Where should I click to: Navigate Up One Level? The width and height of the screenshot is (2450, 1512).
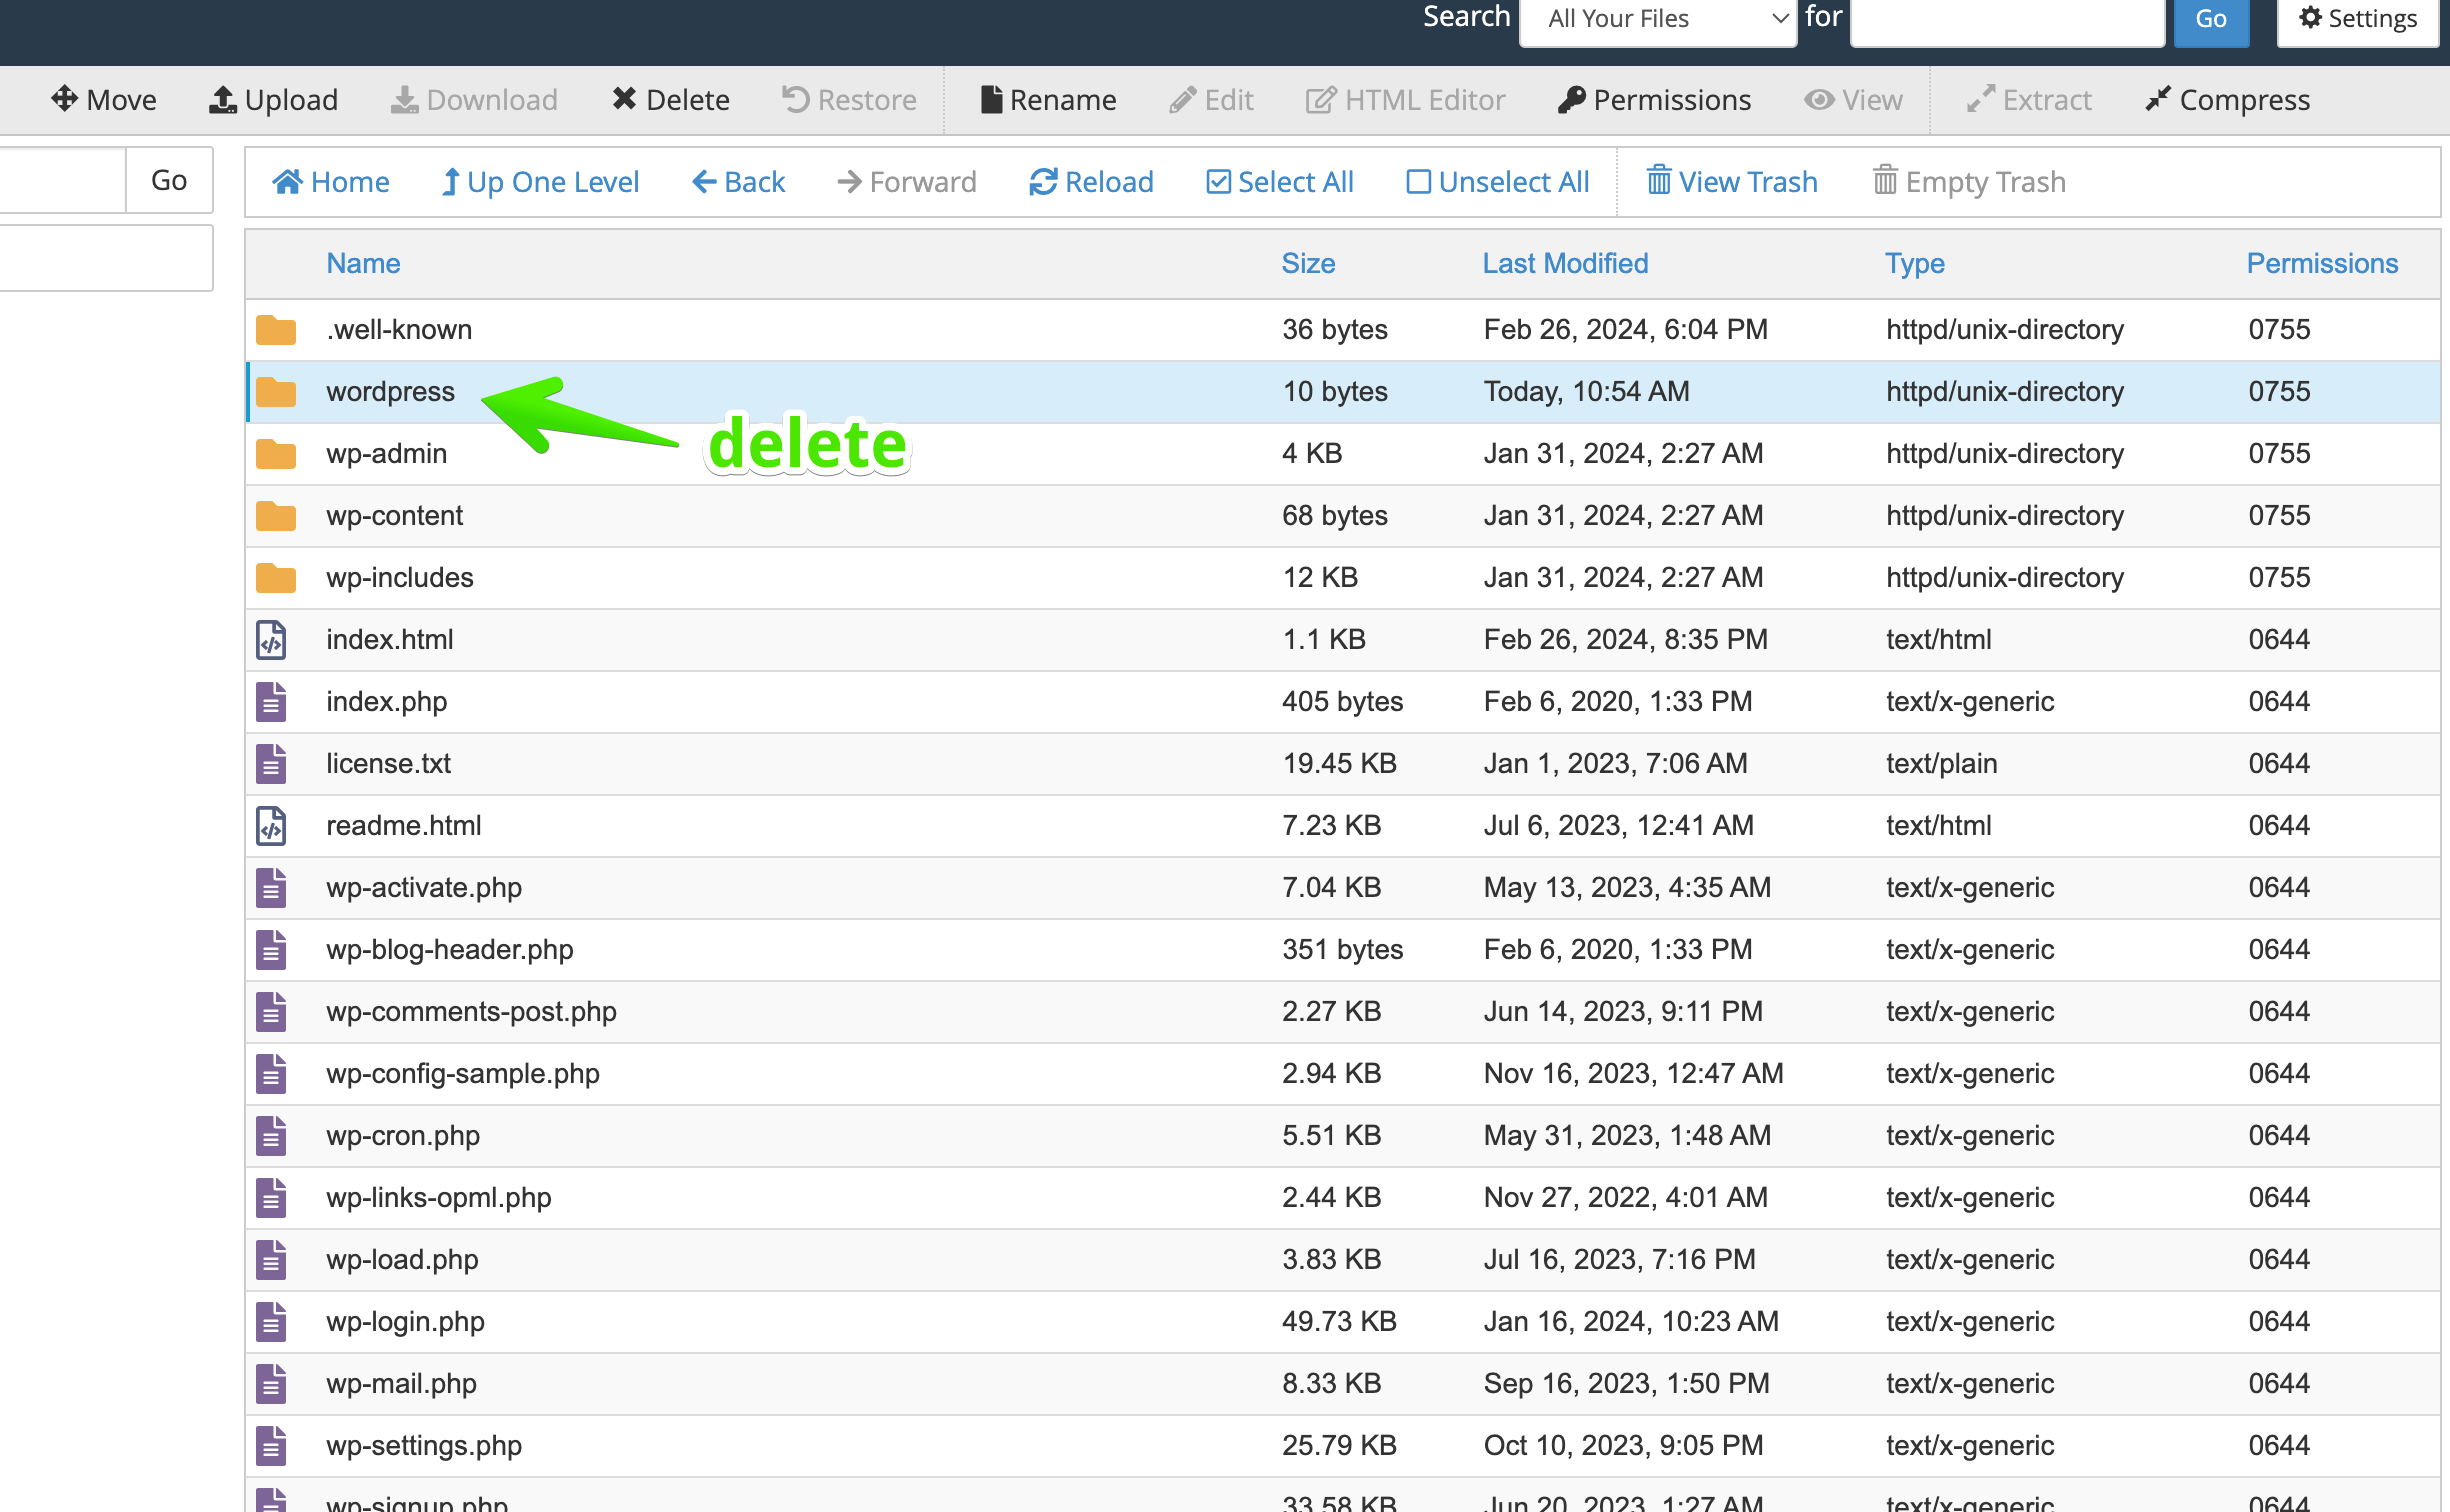pos(540,181)
